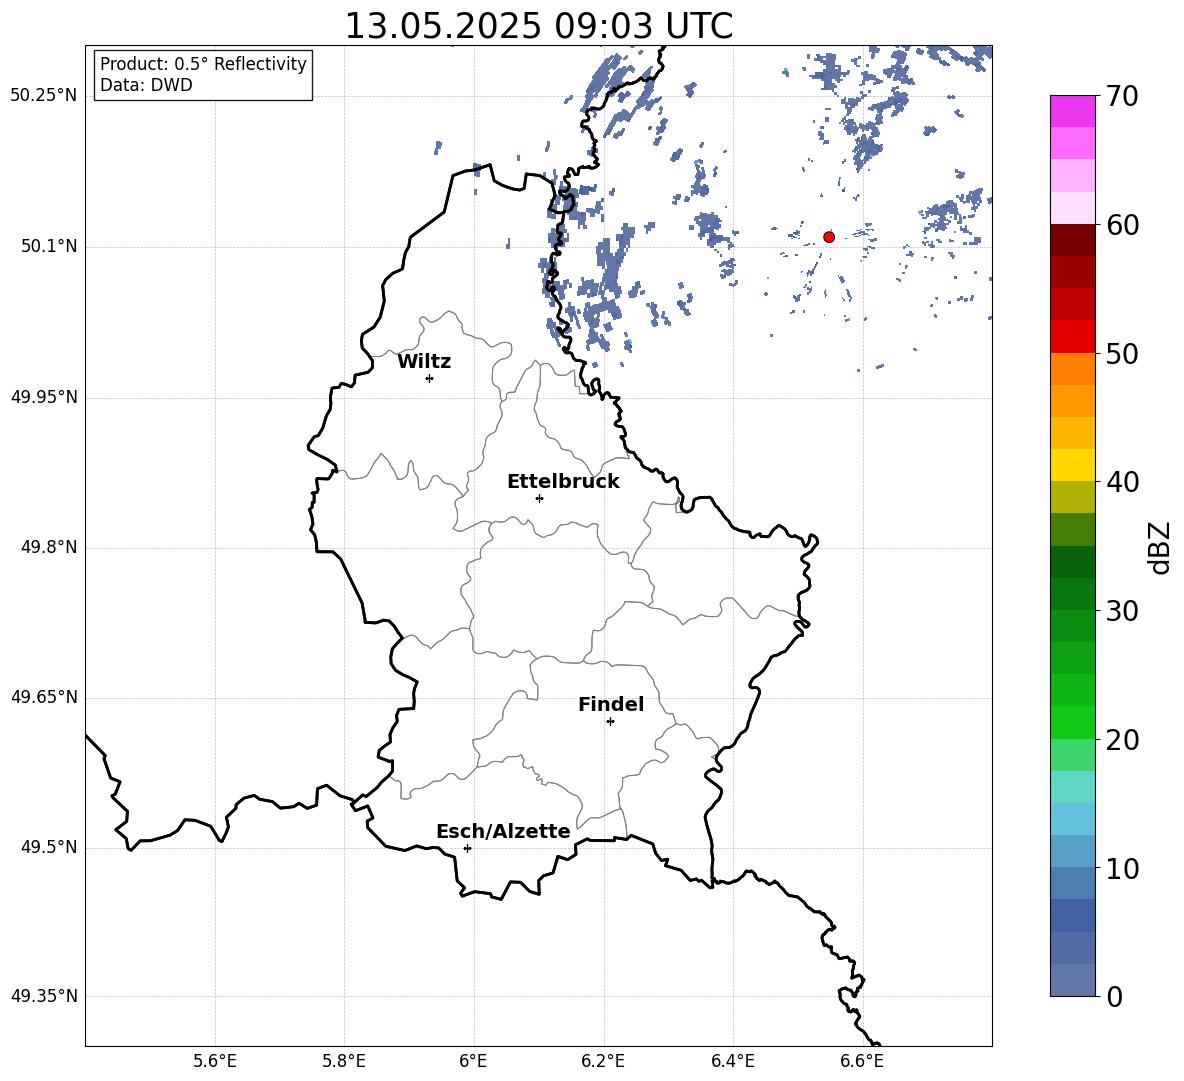The width and height of the screenshot is (1184, 1081).
Task: Click the red radar site marker
Action: [828, 237]
